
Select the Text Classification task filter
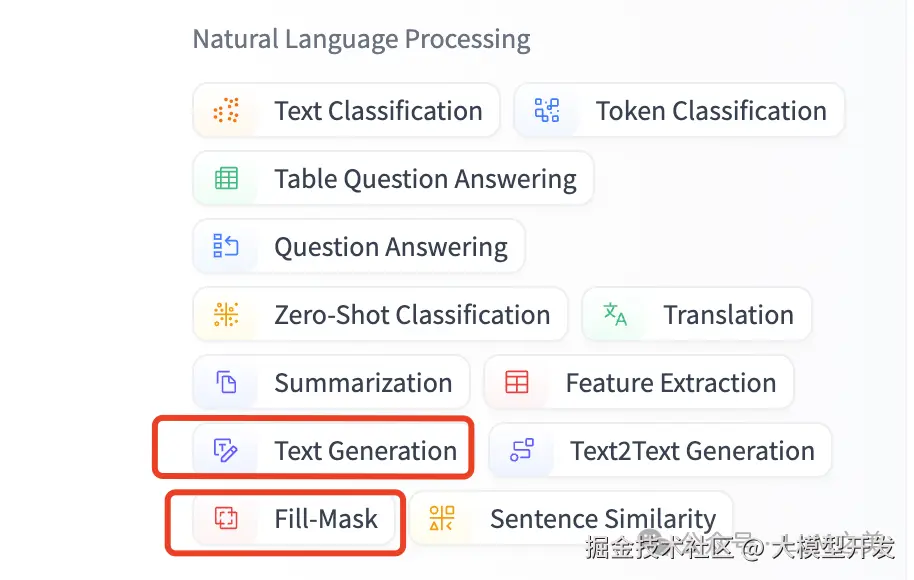pos(378,111)
